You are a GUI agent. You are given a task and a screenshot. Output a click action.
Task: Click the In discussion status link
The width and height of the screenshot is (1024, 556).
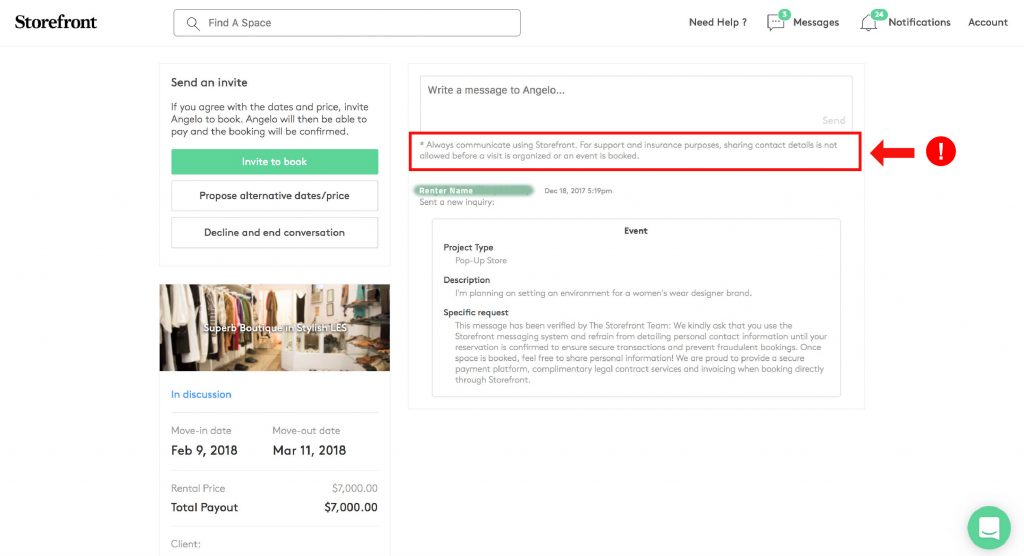[201, 395]
